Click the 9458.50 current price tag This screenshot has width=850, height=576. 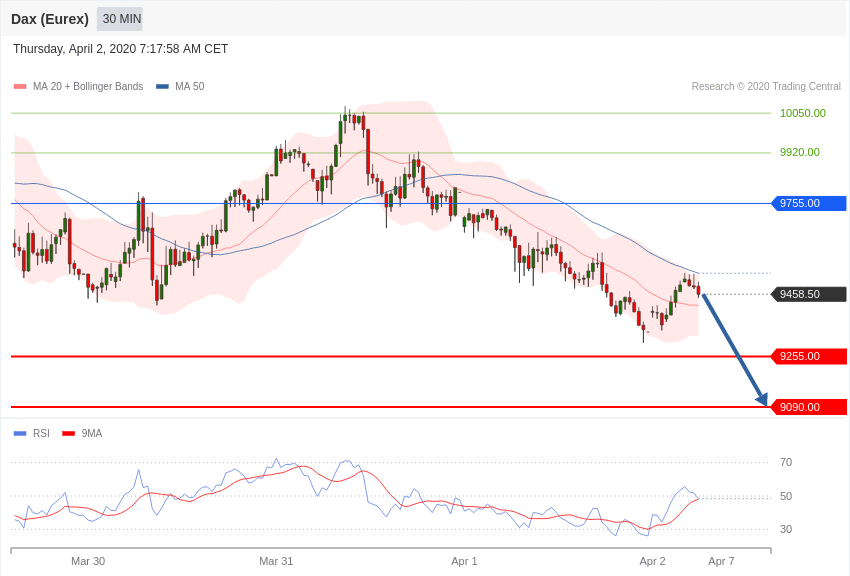[x=809, y=294]
